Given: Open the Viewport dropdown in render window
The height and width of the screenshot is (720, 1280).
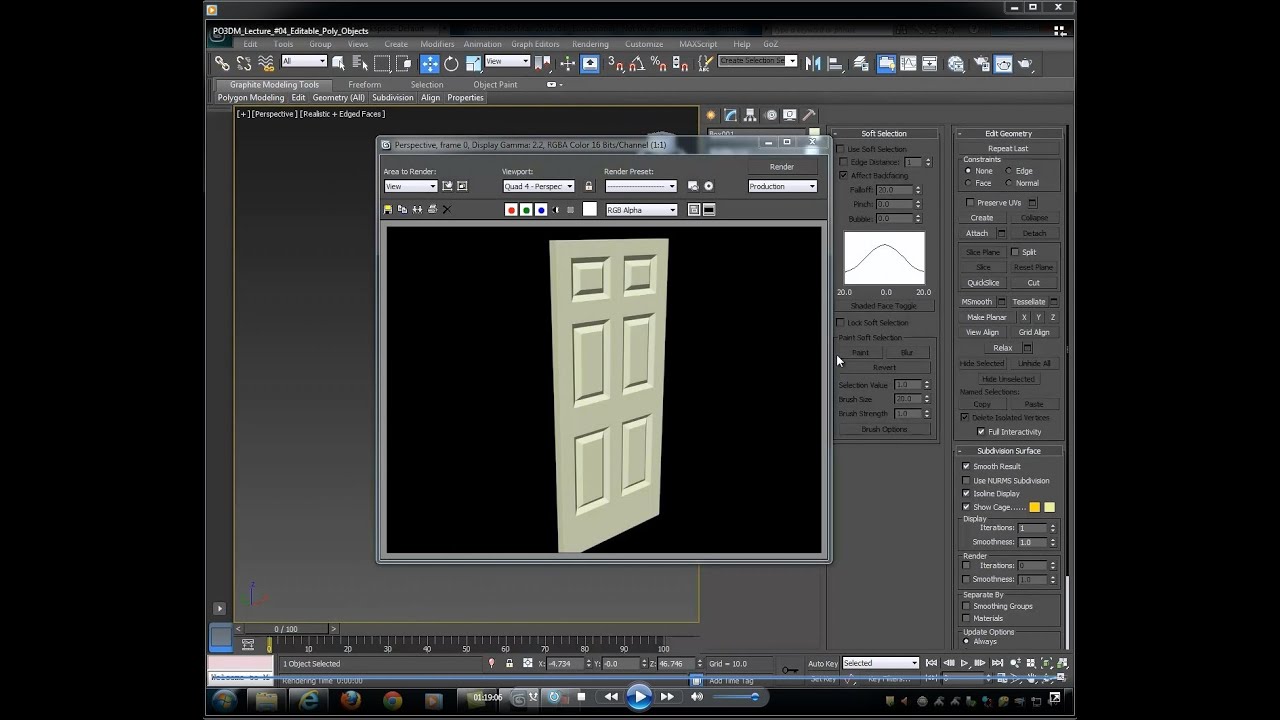Looking at the screenshot, I should (x=539, y=186).
